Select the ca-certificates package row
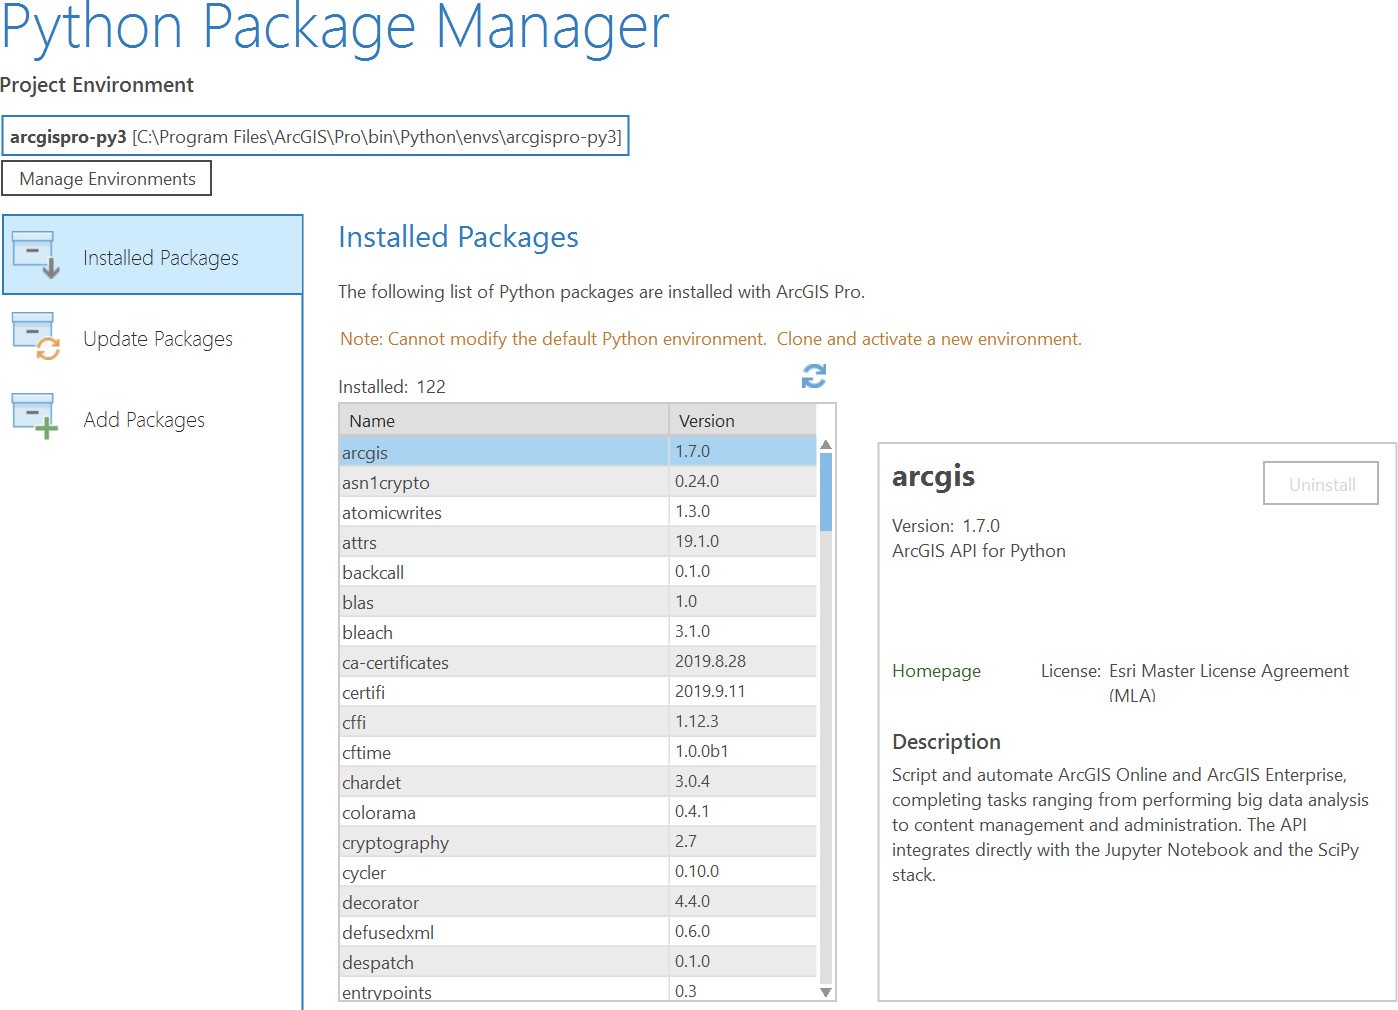The image size is (1398, 1010). [504, 663]
